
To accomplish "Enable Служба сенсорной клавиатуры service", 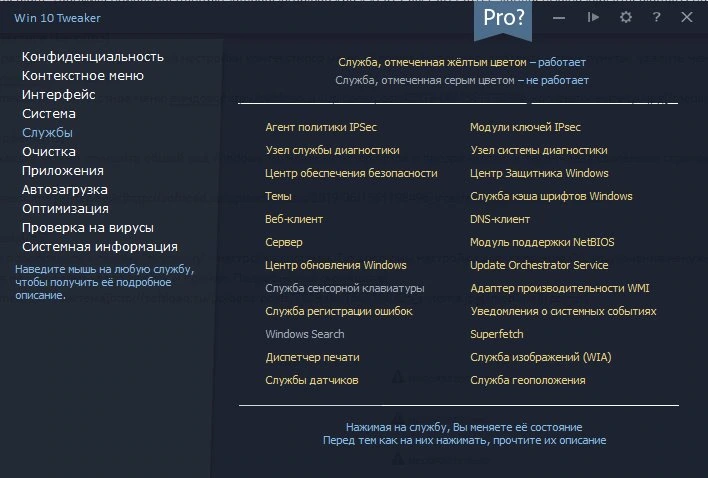I will 345,288.
